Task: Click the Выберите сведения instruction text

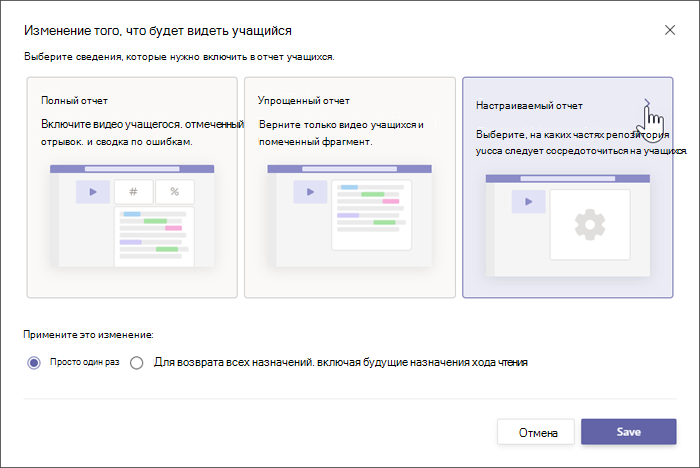Action: coord(179,57)
